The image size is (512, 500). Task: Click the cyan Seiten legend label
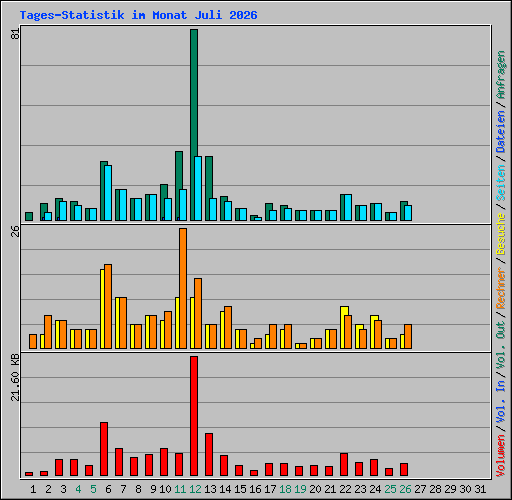click(x=501, y=183)
